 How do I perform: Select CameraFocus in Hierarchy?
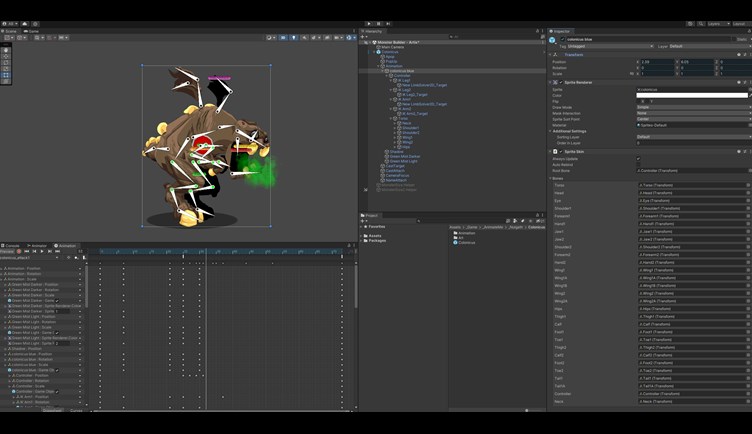(x=398, y=176)
